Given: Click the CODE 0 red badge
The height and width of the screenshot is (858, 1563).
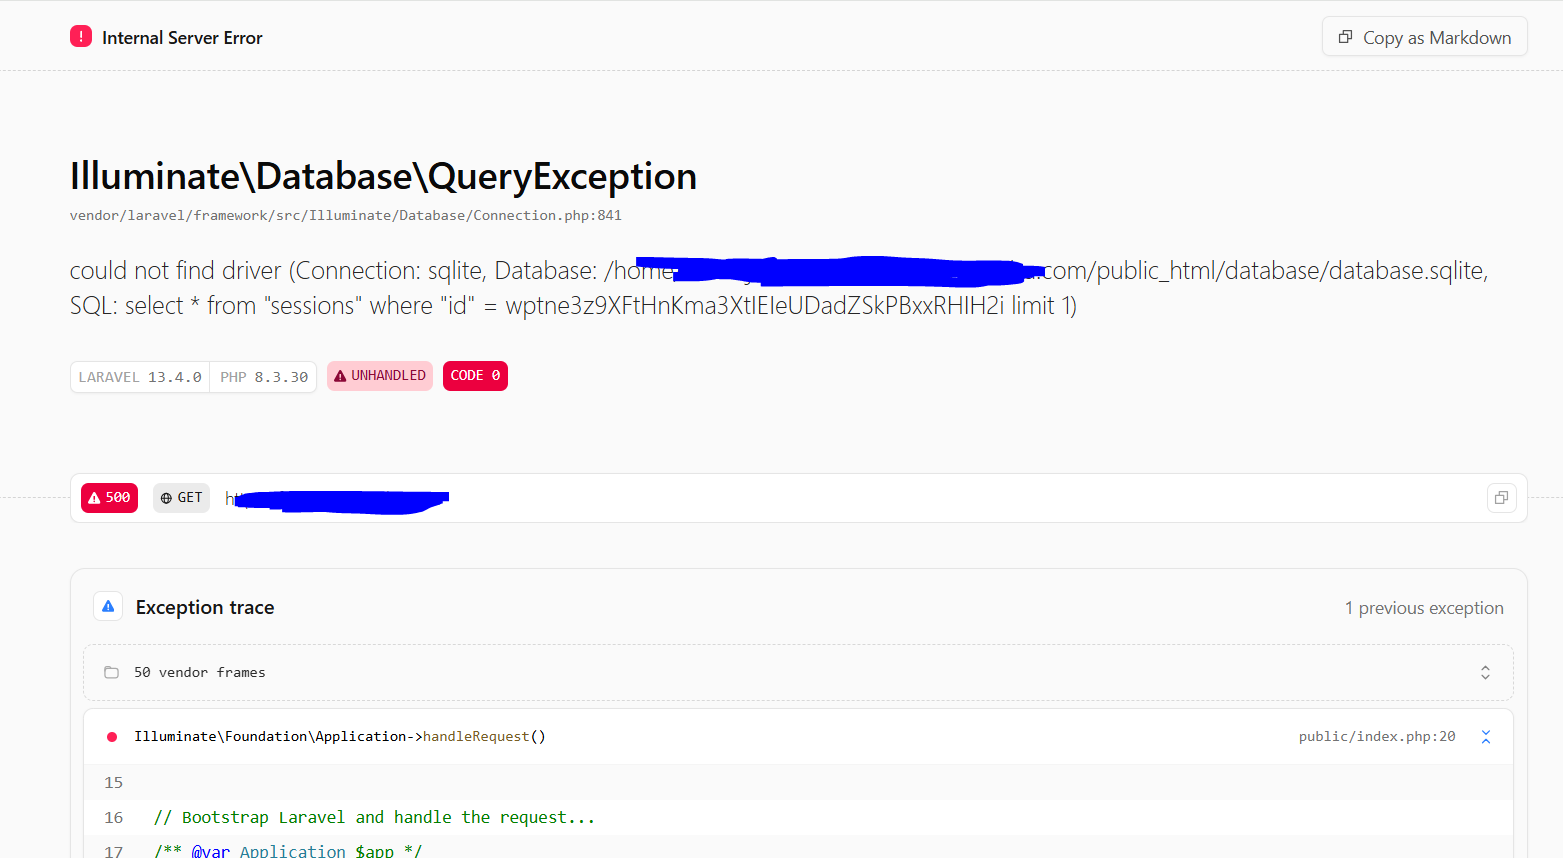Looking at the screenshot, I should click(x=475, y=376).
